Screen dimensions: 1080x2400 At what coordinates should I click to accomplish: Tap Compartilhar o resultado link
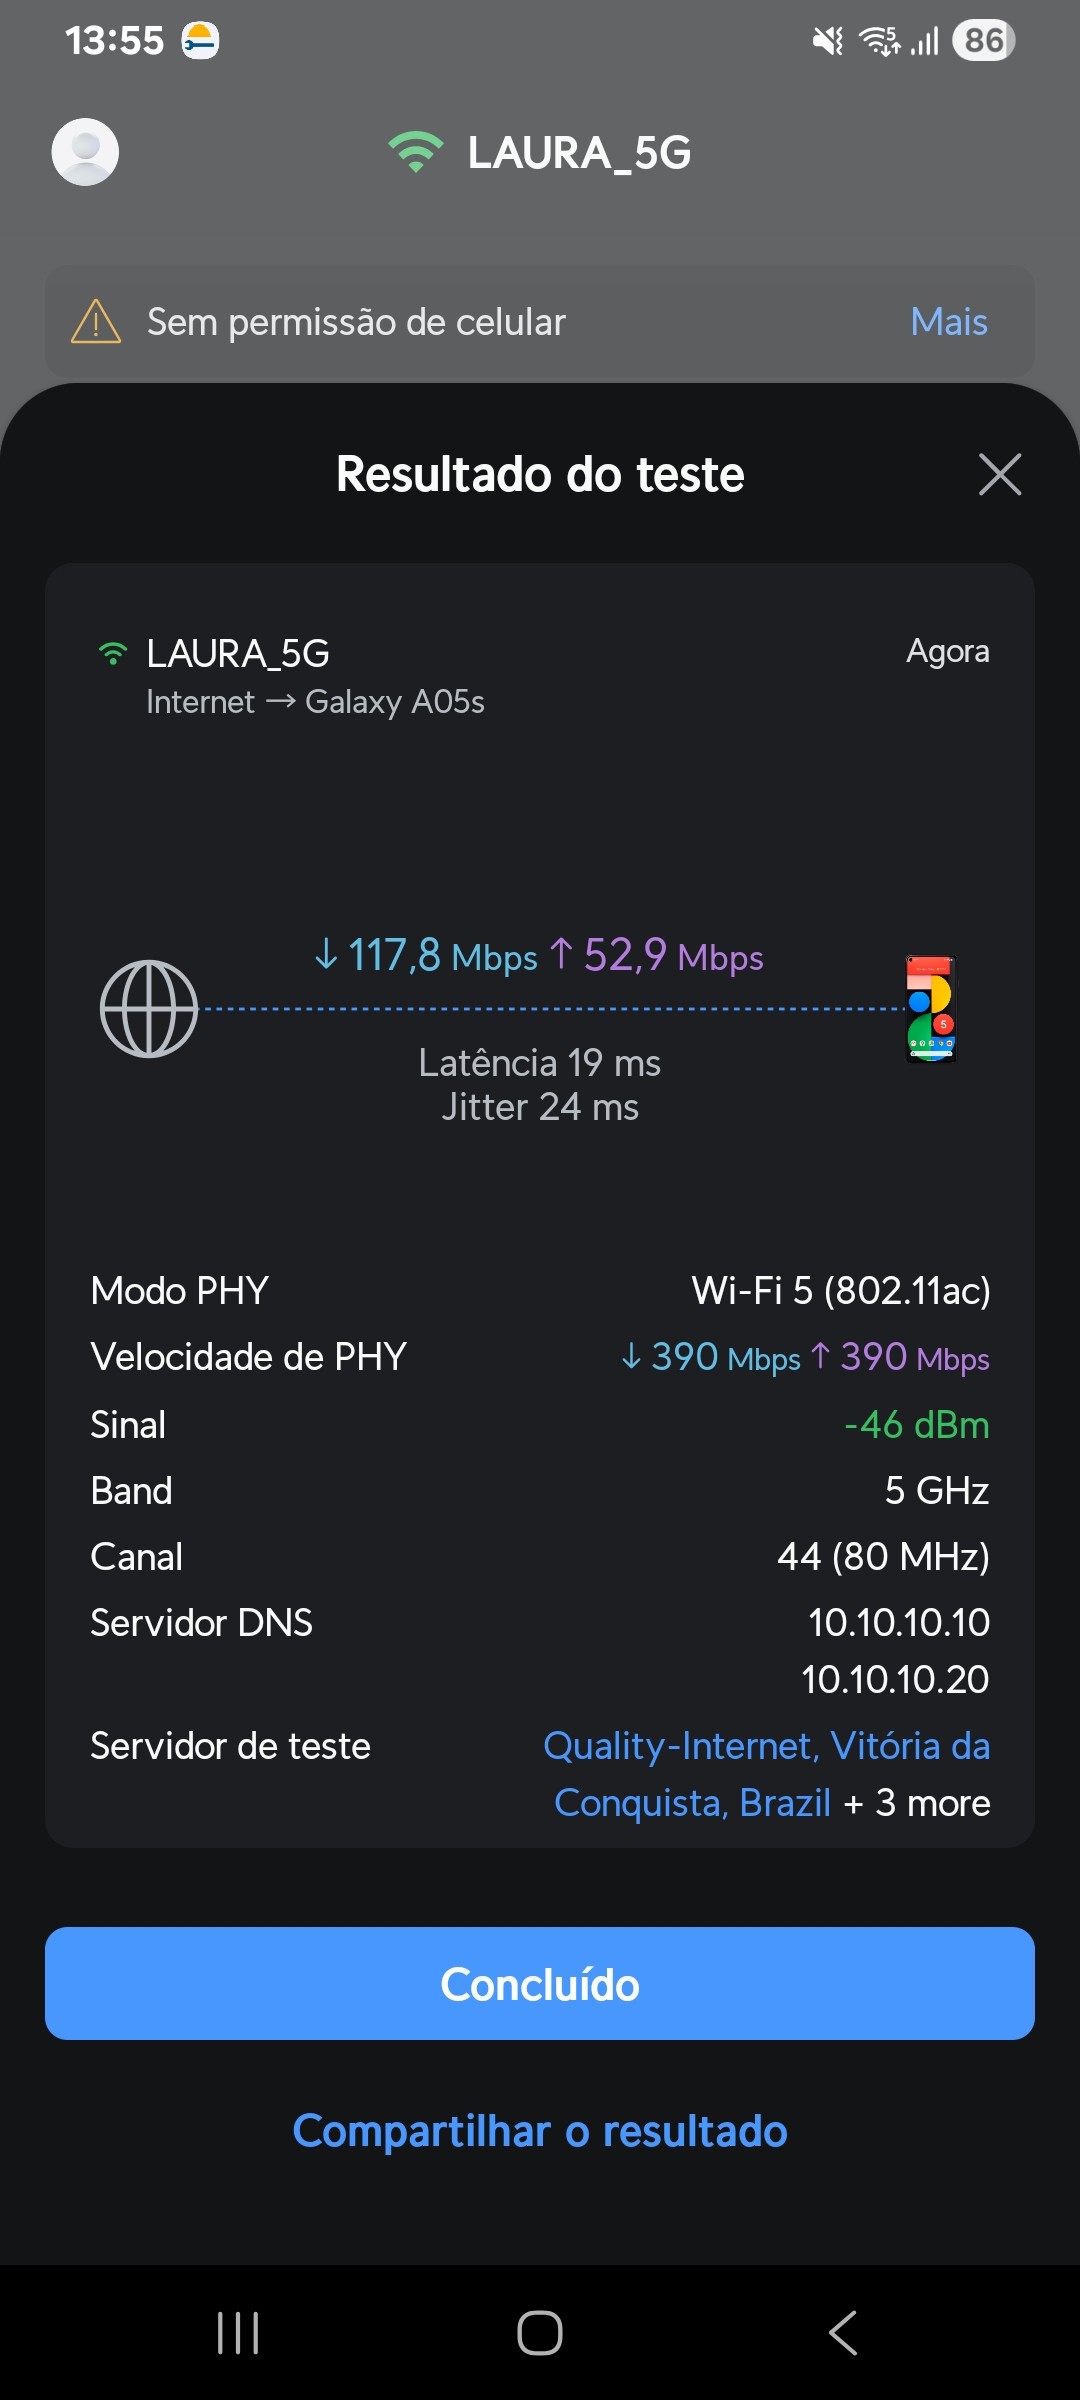[540, 2131]
